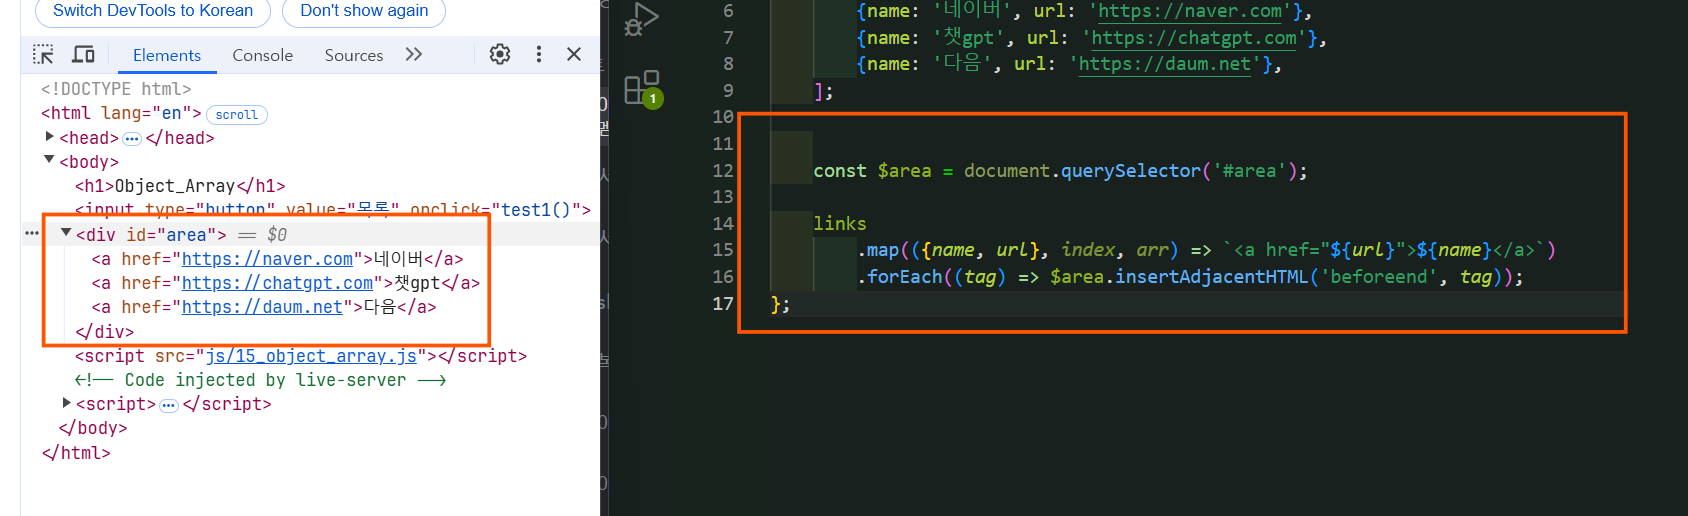
Task: Close the DevTools panel
Action: pos(574,54)
